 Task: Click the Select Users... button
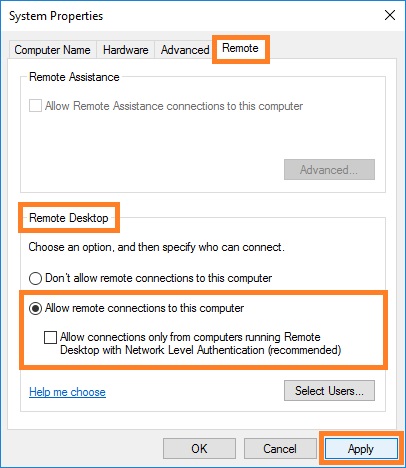329,390
